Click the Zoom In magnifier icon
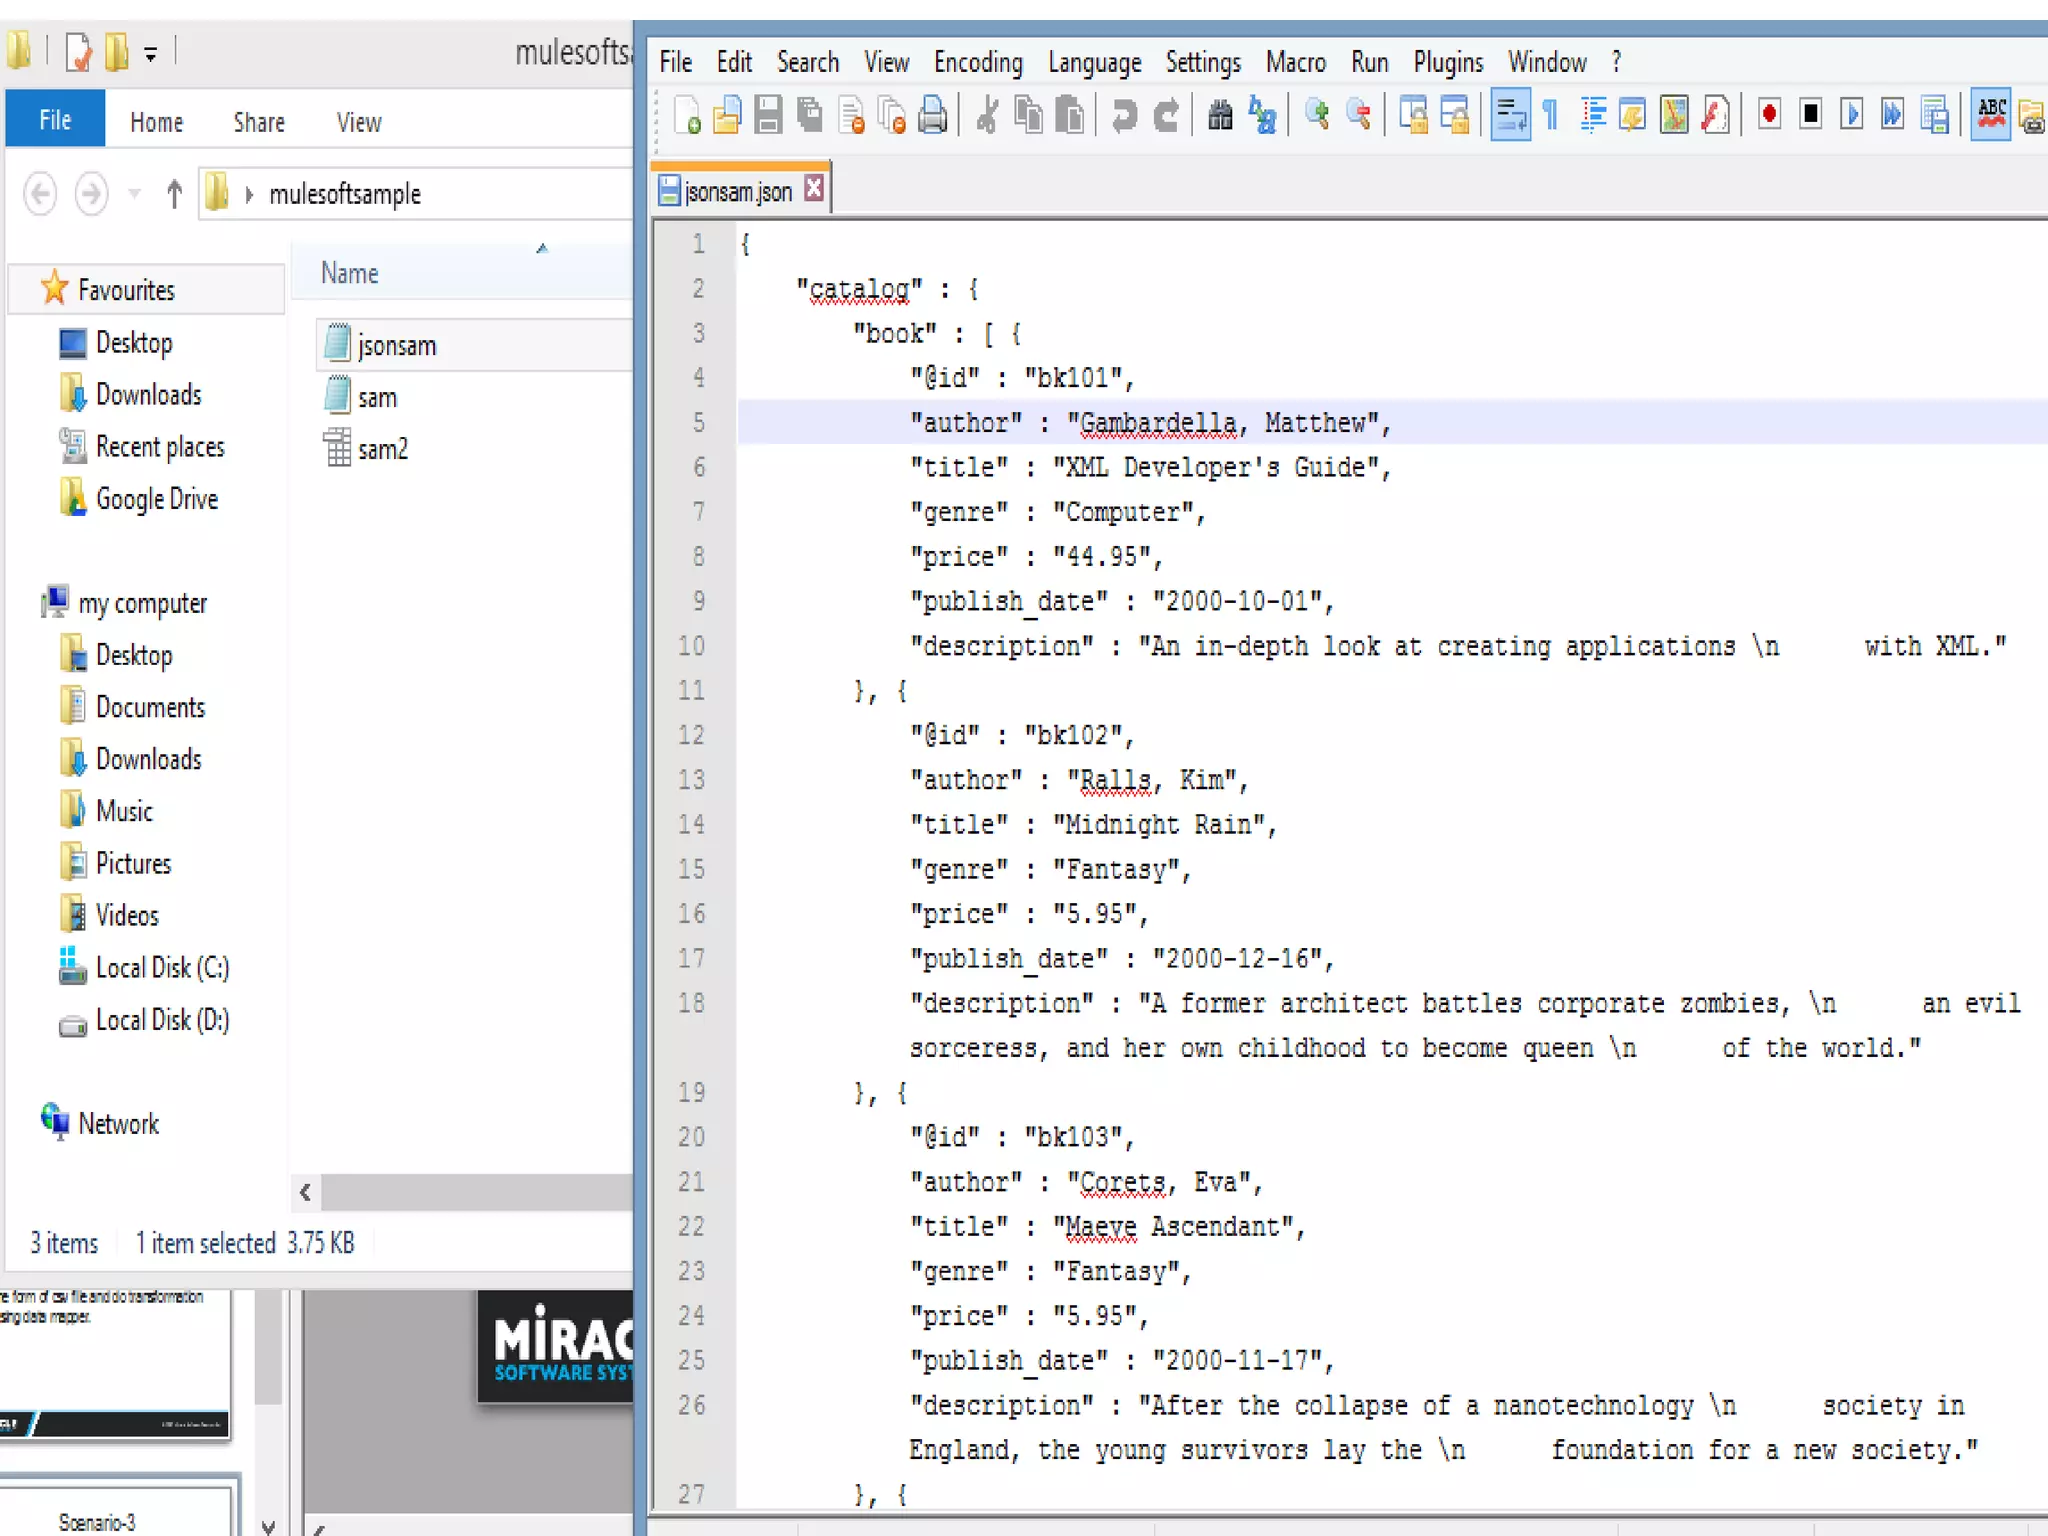 (1317, 115)
